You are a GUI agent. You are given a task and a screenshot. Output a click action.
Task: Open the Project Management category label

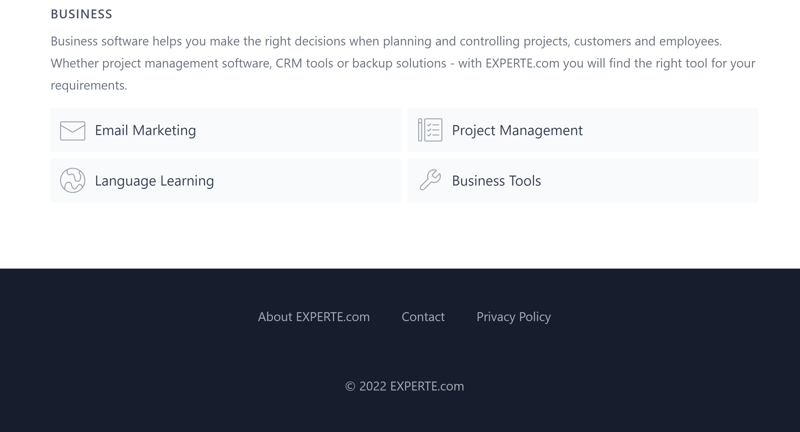[x=517, y=131]
